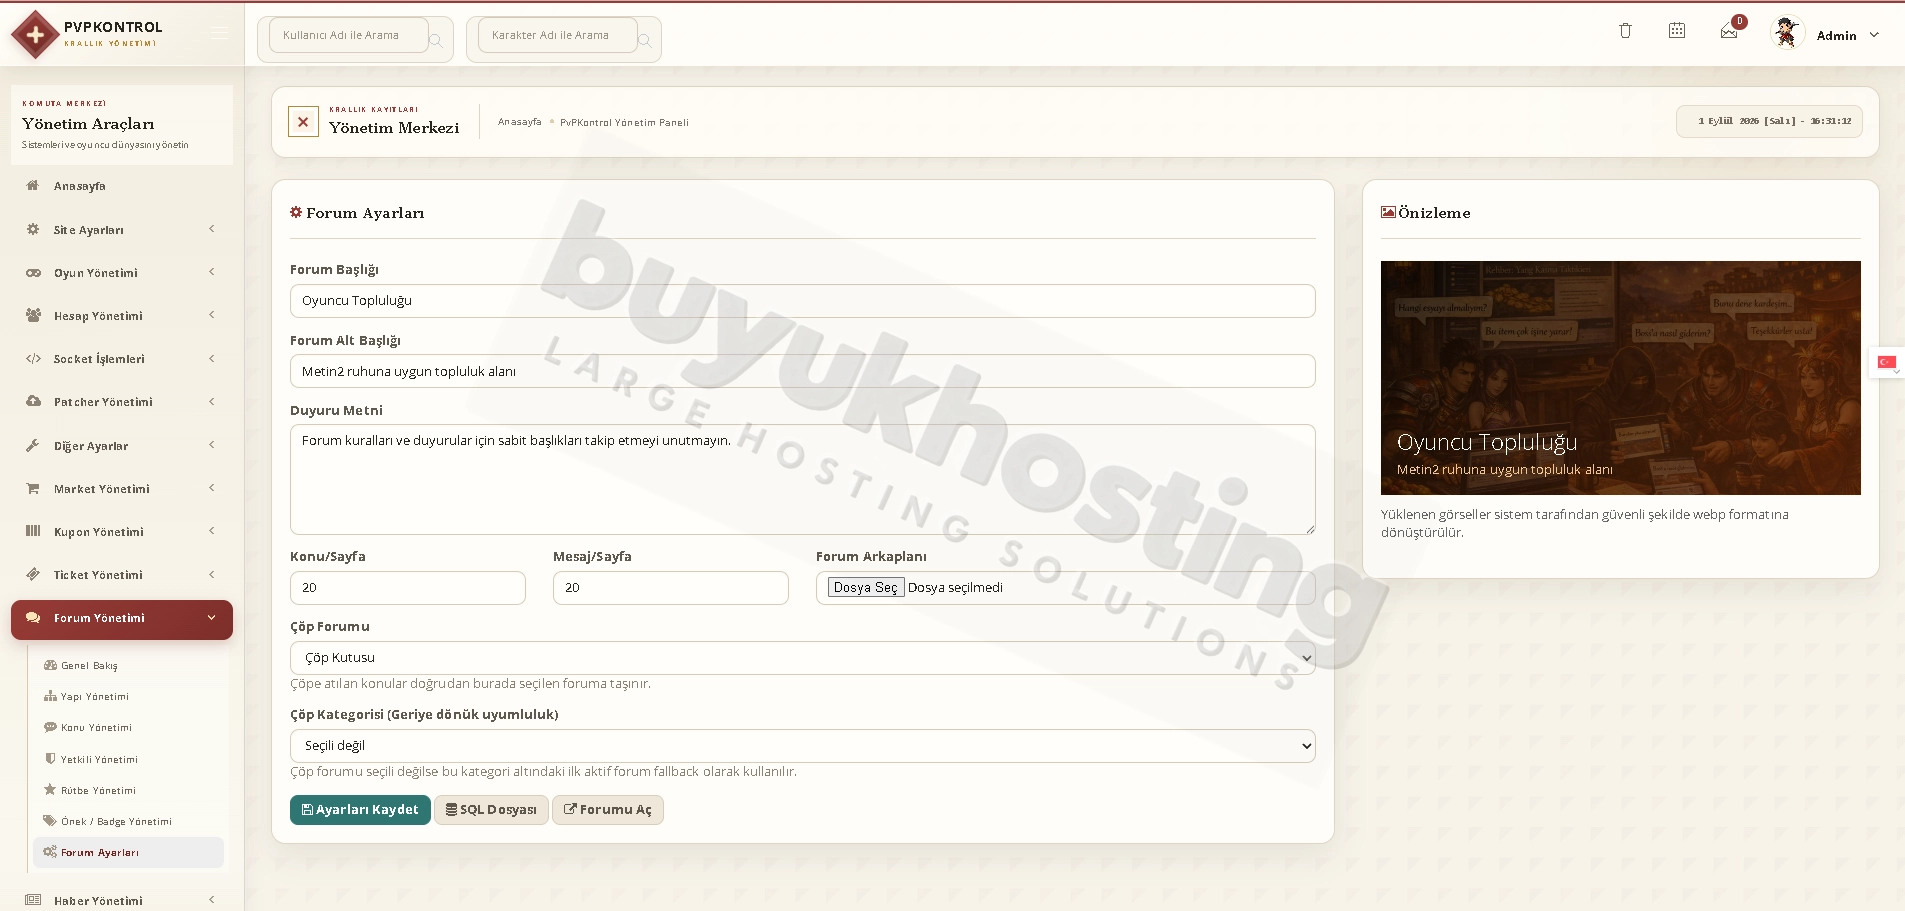Click the Konu/Sayfa number field
The width and height of the screenshot is (1905, 911).
(x=407, y=588)
